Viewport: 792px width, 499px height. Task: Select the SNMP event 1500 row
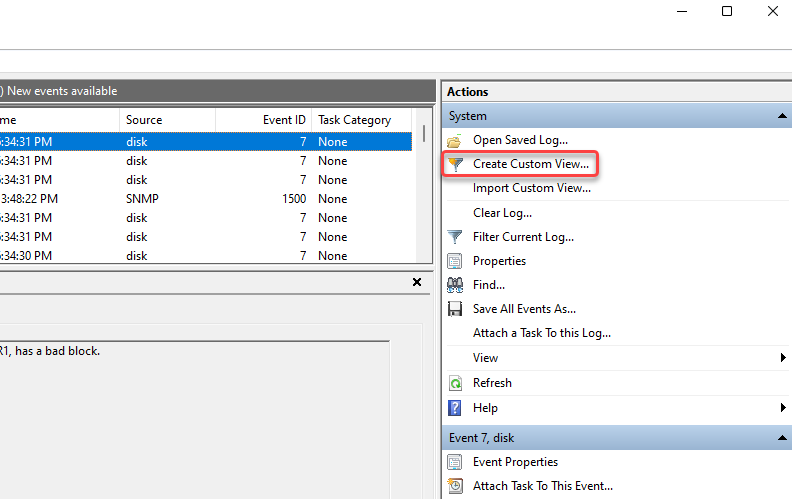tap(200, 199)
